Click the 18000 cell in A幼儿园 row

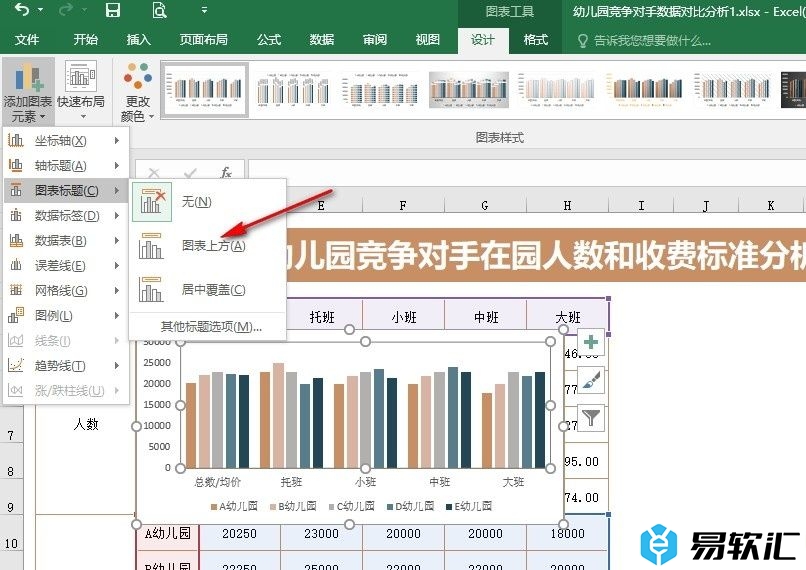pyautogui.click(x=567, y=534)
